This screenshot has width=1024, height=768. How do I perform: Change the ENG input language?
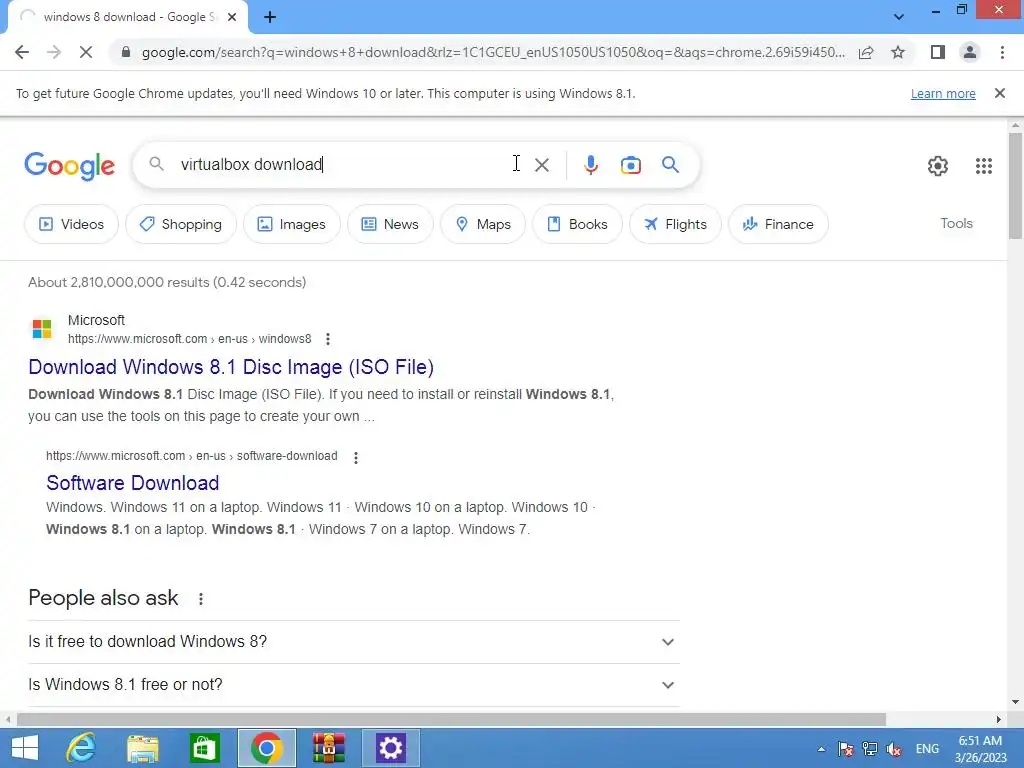pos(927,749)
